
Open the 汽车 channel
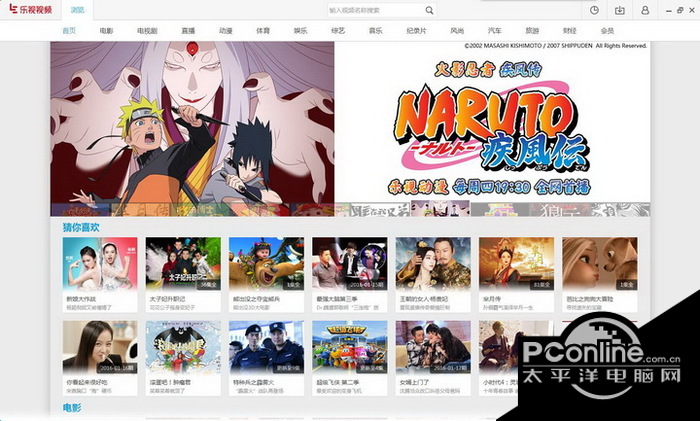(x=495, y=31)
